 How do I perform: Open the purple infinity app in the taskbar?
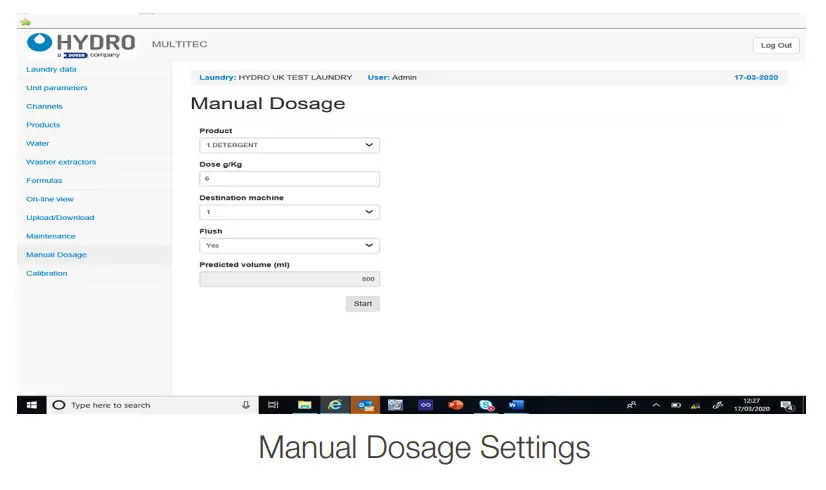click(426, 405)
